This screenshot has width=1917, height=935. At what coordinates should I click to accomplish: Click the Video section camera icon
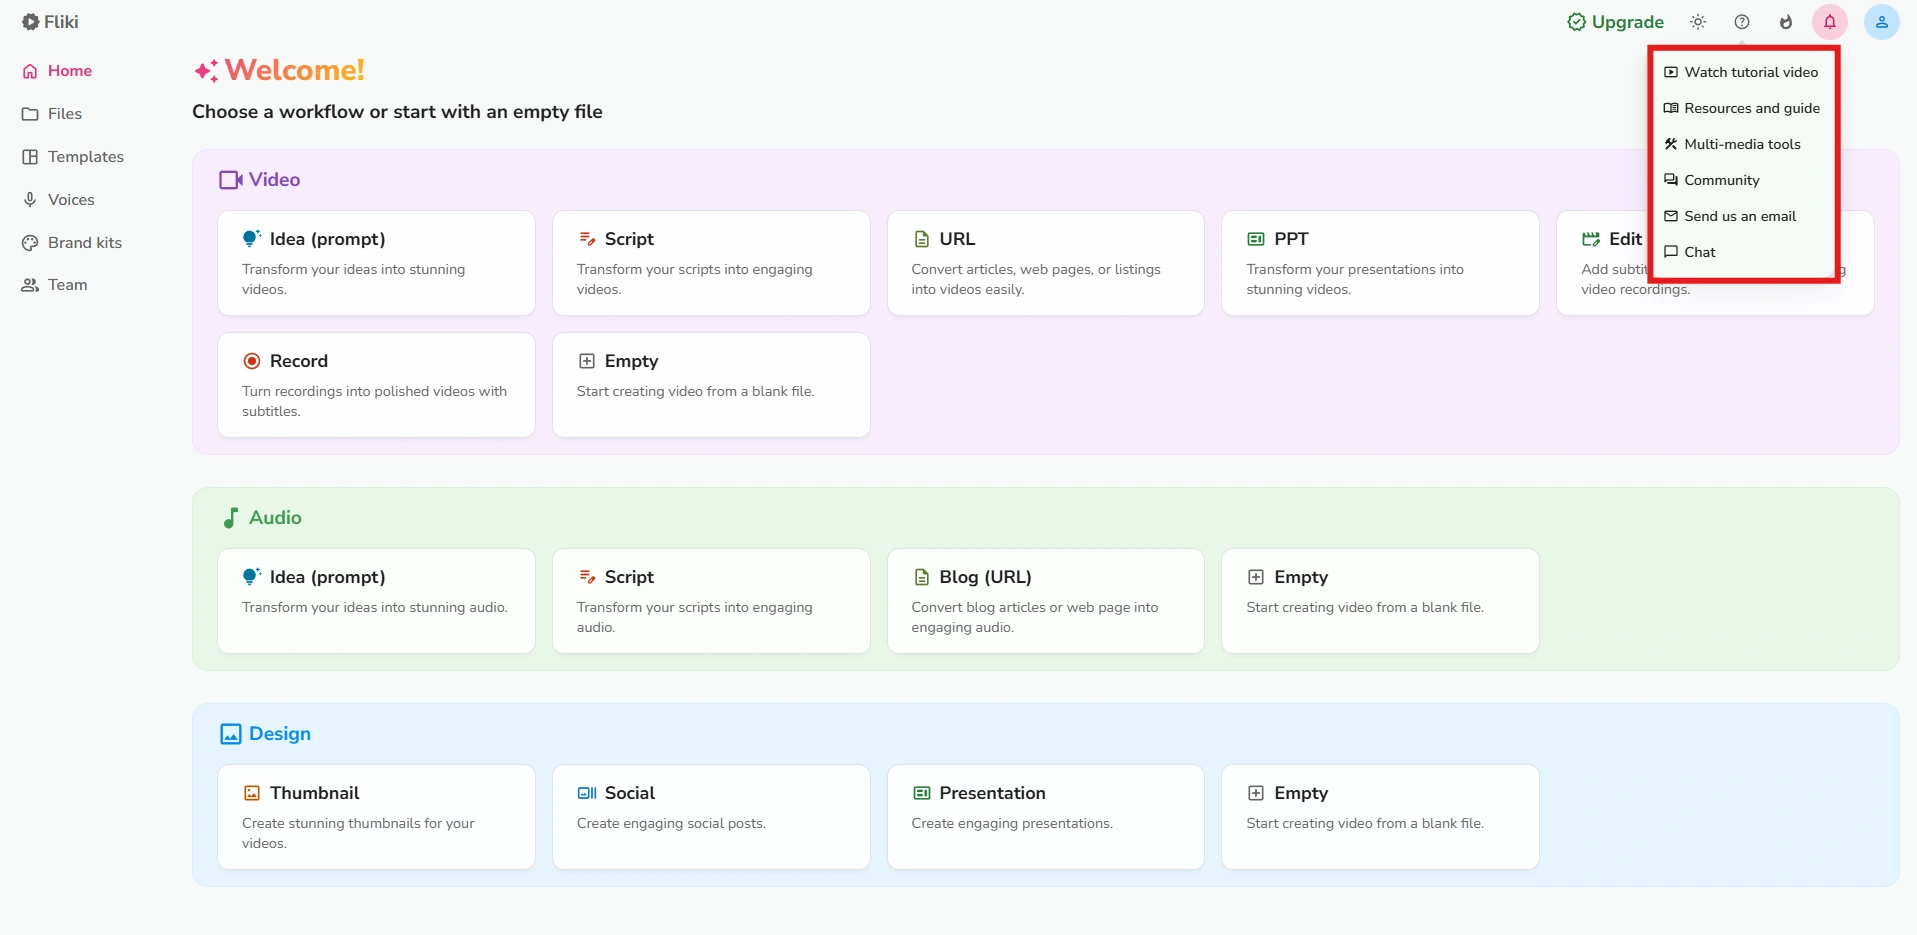pos(231,180)
